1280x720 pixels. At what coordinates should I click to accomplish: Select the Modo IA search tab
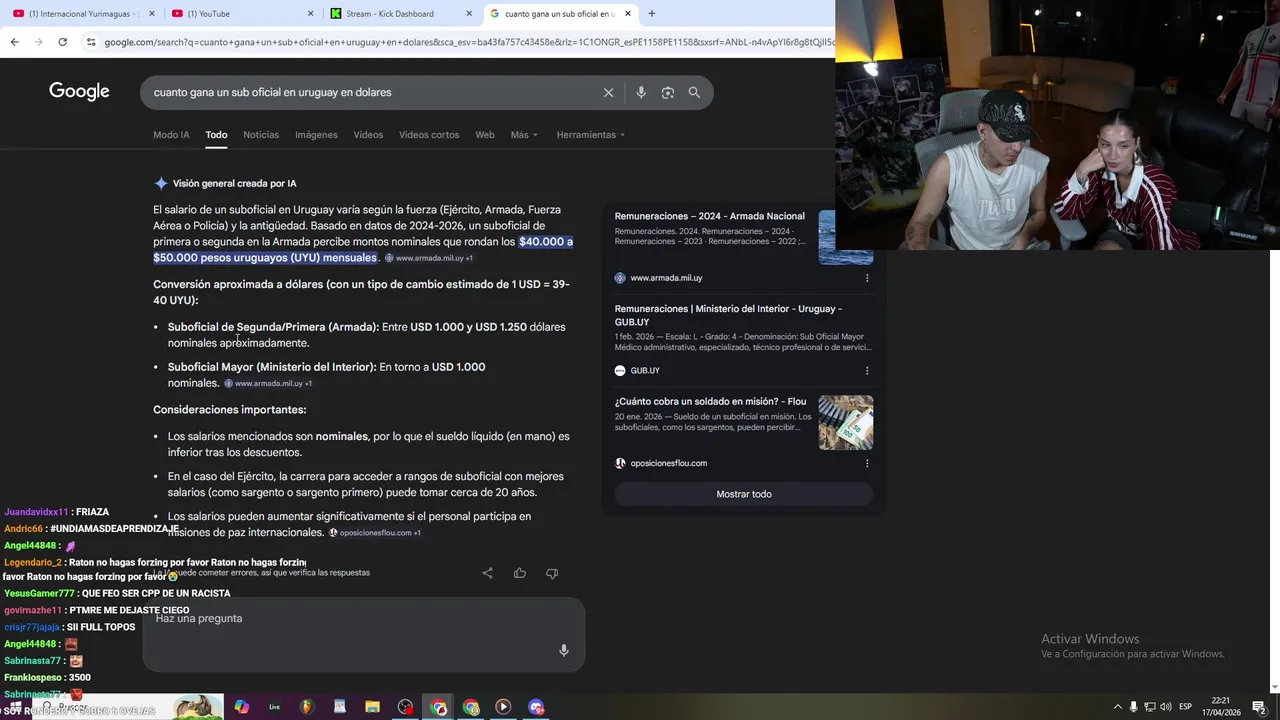[171, 135]
